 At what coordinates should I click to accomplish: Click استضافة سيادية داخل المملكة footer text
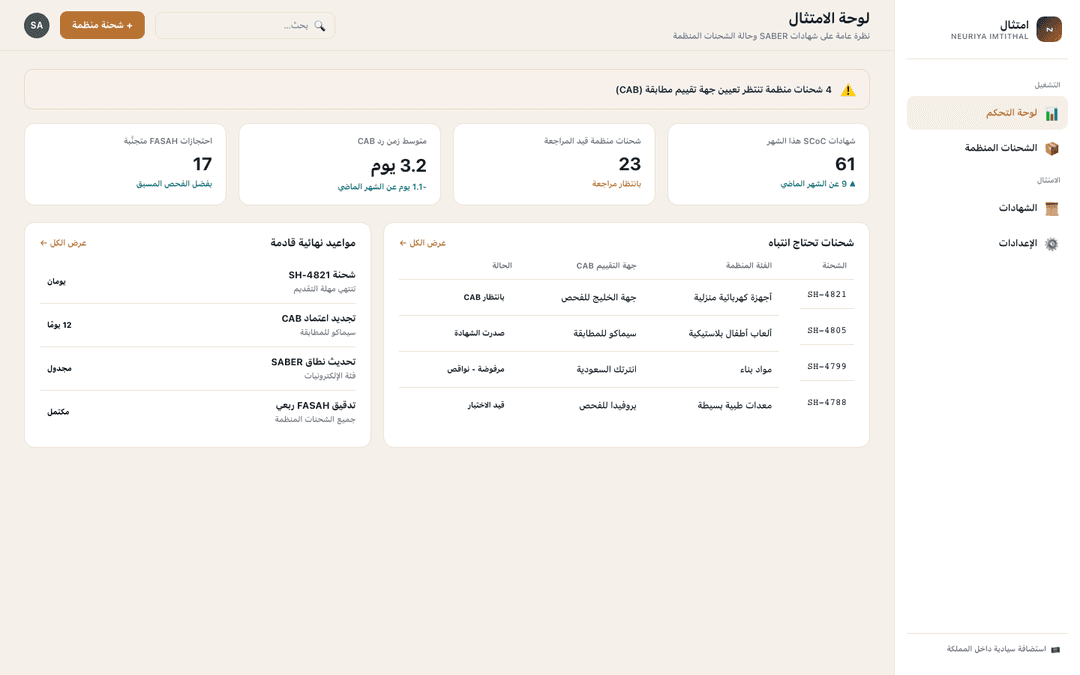(x=996, y=650)
